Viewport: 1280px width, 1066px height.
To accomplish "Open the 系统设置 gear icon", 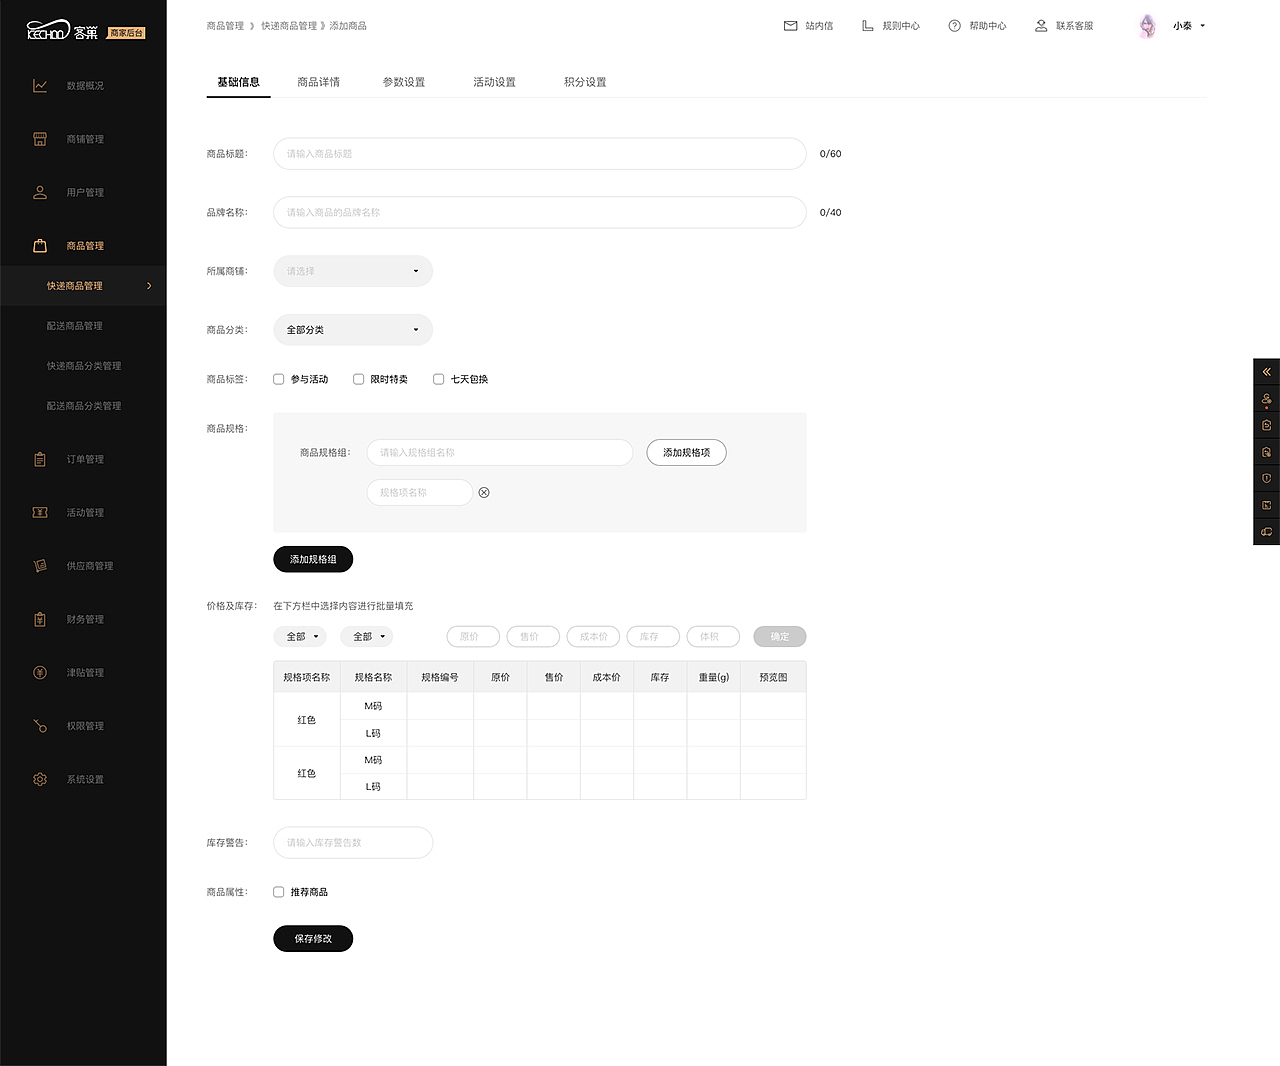I will [40, 778].
